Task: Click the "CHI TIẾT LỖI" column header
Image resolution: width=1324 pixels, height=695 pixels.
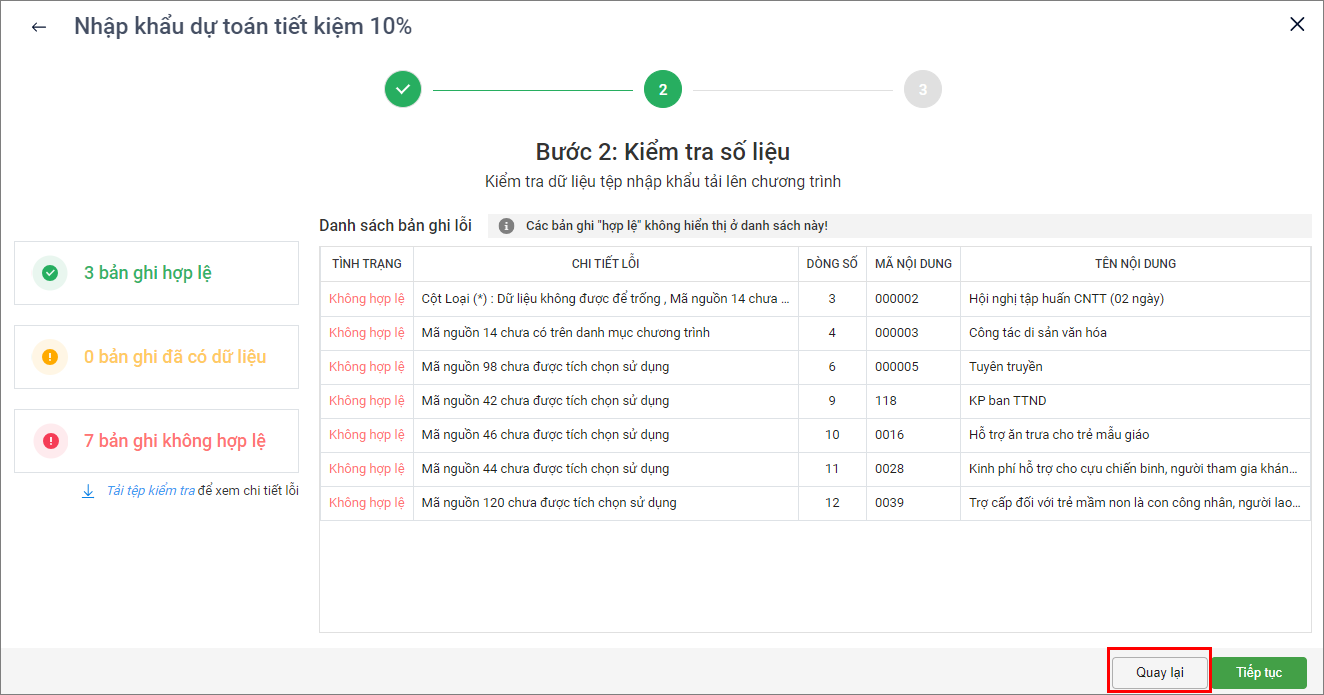Action: point(605,264)
